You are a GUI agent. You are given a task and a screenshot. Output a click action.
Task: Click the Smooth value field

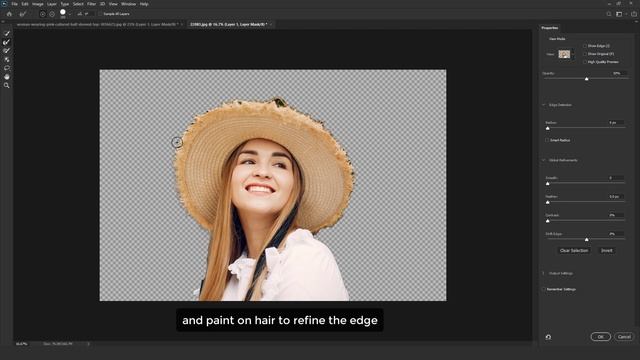tap(616, 178)
